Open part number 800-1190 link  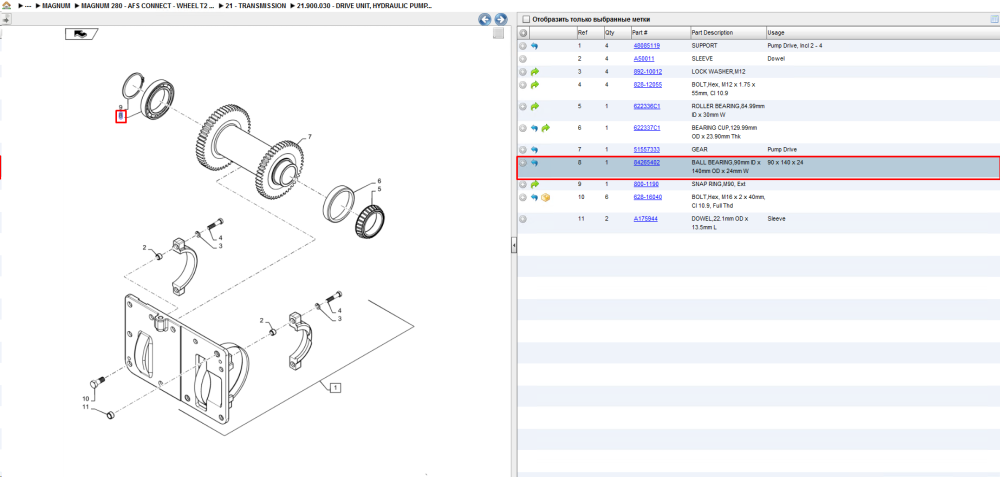[x=645, y=184]
